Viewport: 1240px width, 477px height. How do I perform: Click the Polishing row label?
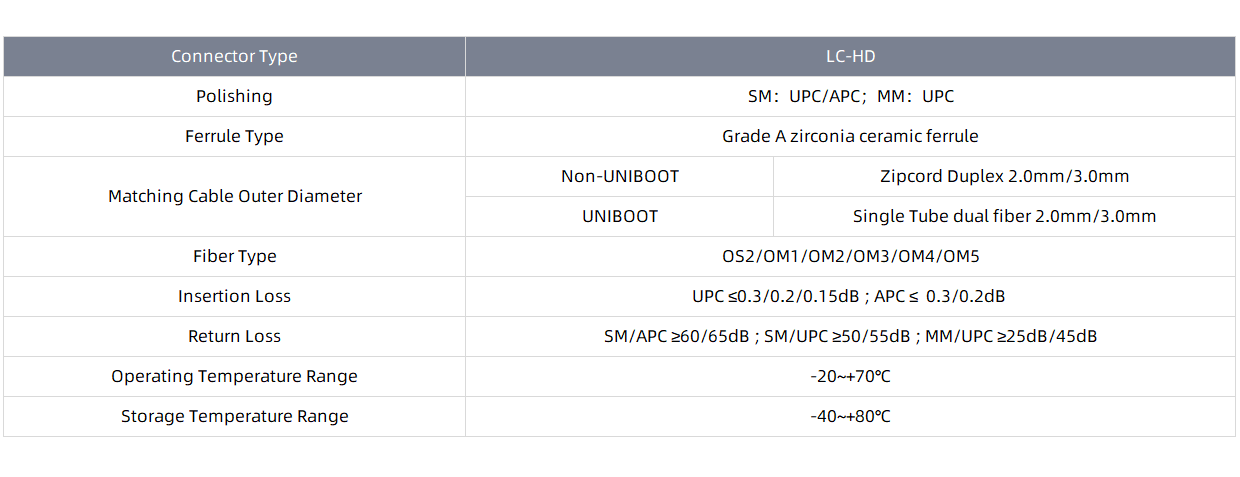234,96
